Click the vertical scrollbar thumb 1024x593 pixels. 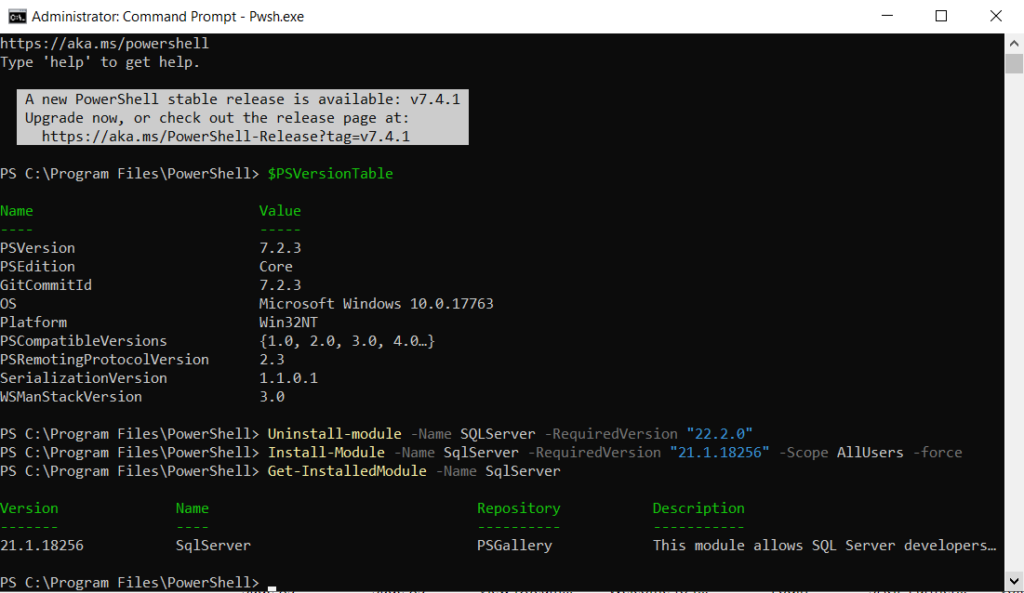pyautogui.click(x=1014, y=64)
